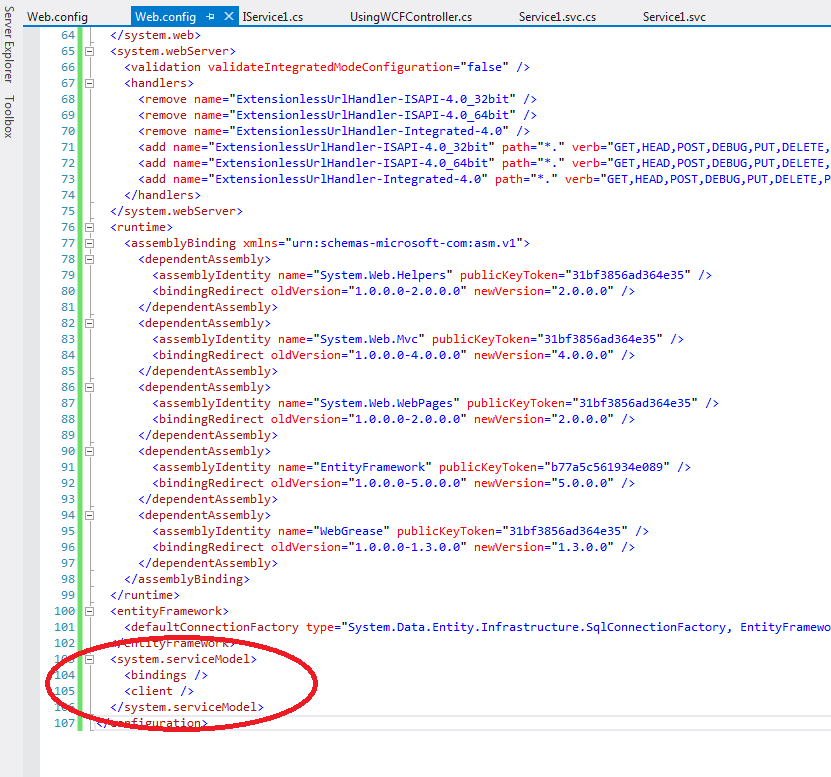Viewport: 831px width, 777px height.
Task: Collapse the system.webServer section on line 65
Action: tap(90, 51)
